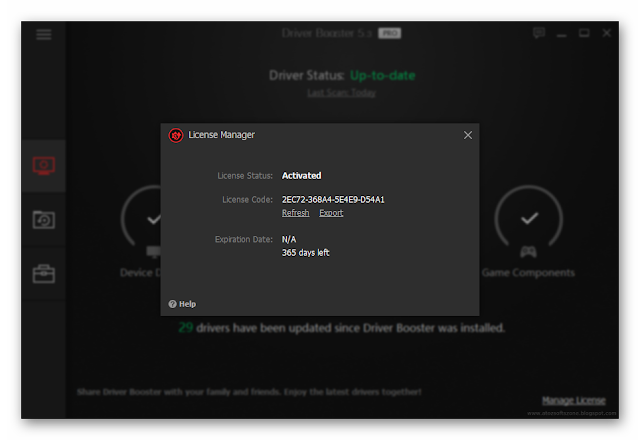
Task: Click the Device Drivers checkmark circle
Action: [141, 216]
